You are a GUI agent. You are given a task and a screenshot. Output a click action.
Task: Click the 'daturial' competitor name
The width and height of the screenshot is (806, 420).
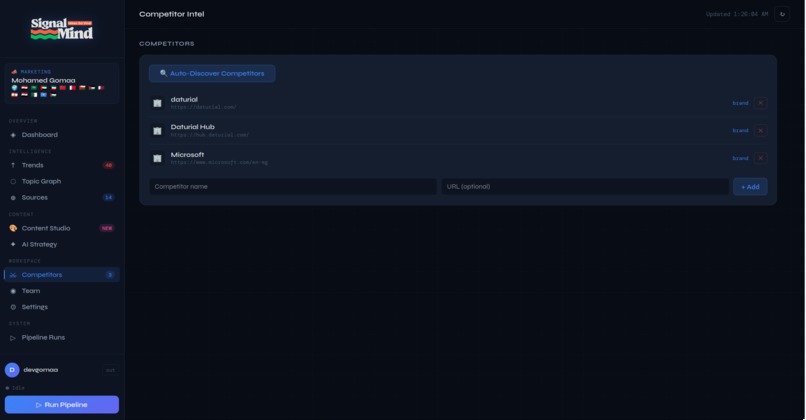tap(184, 100)
